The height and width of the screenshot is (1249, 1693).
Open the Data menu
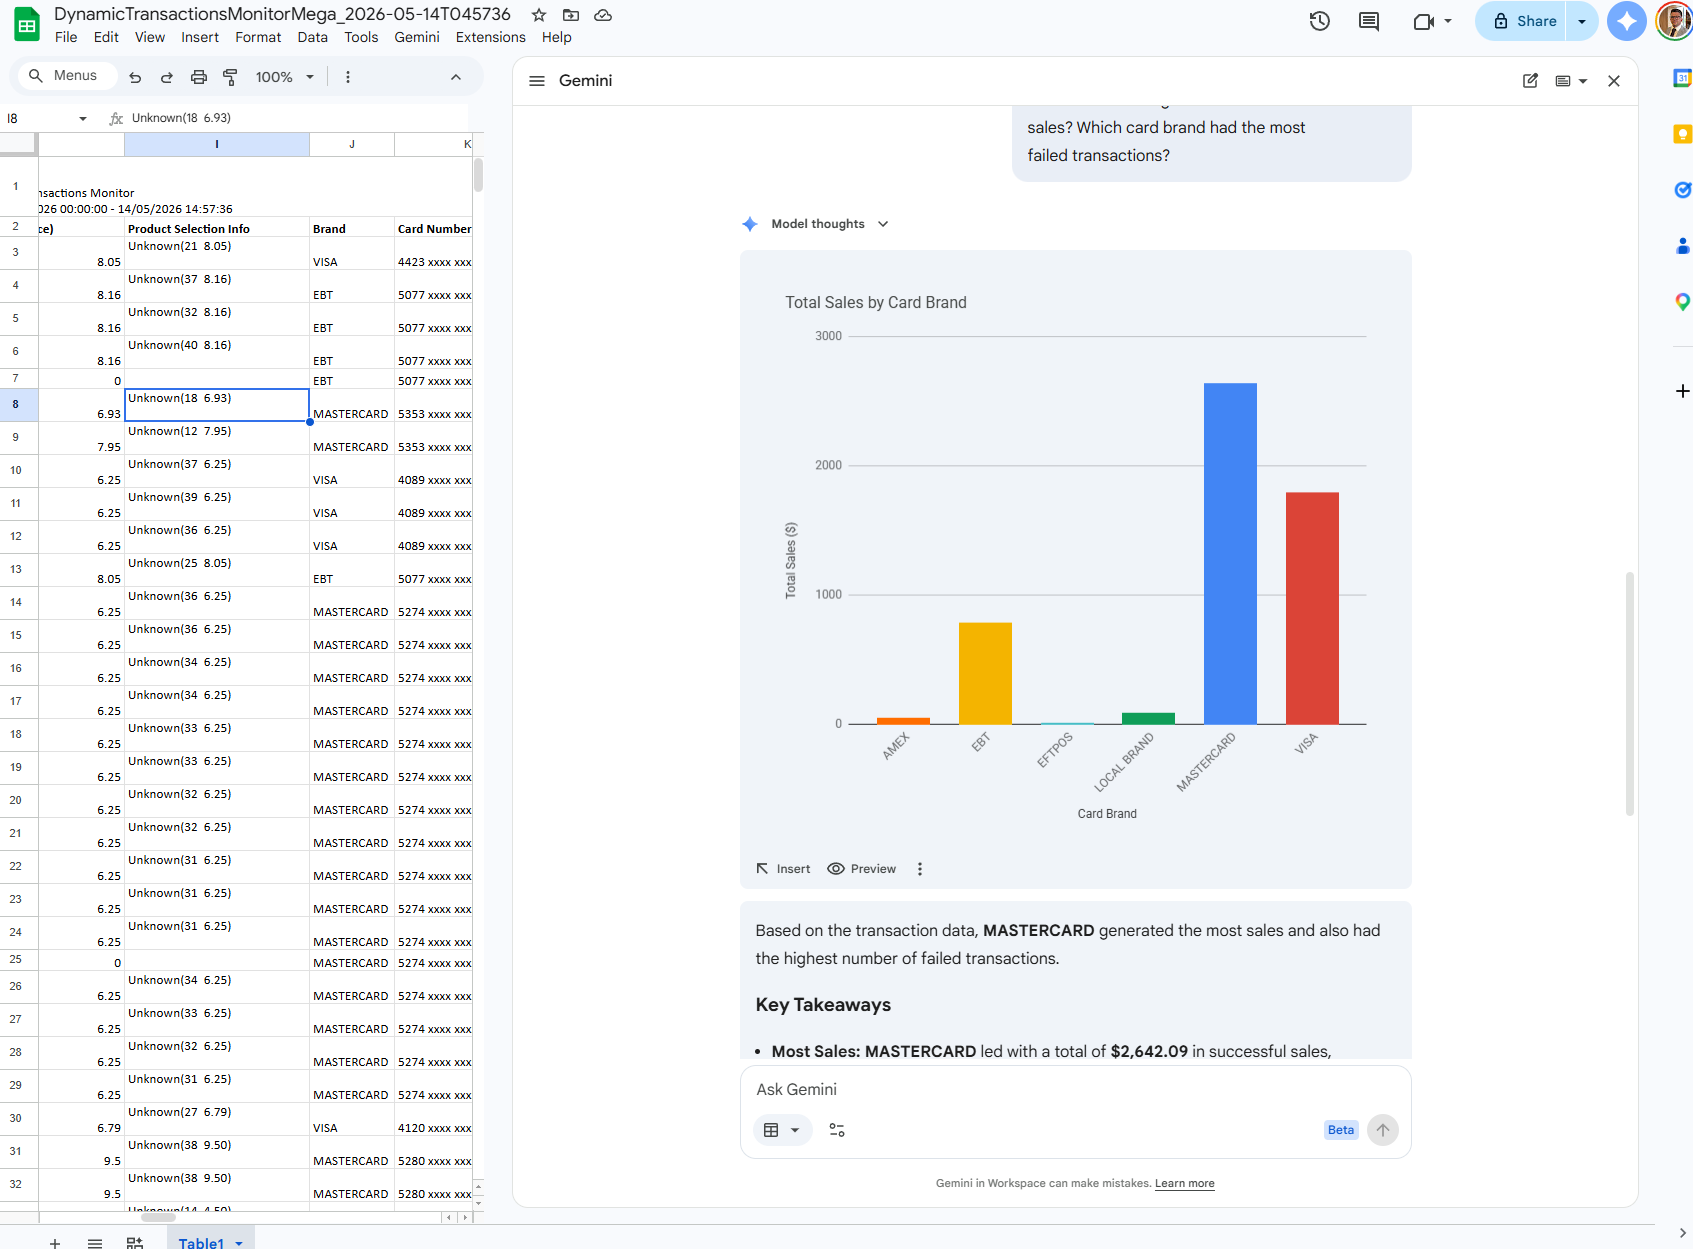[312, 37]
